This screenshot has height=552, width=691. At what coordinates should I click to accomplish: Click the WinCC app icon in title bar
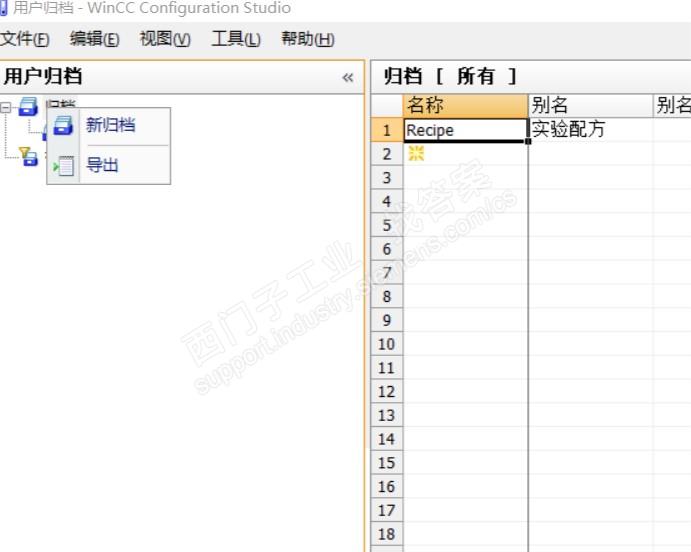click(4, 7)
